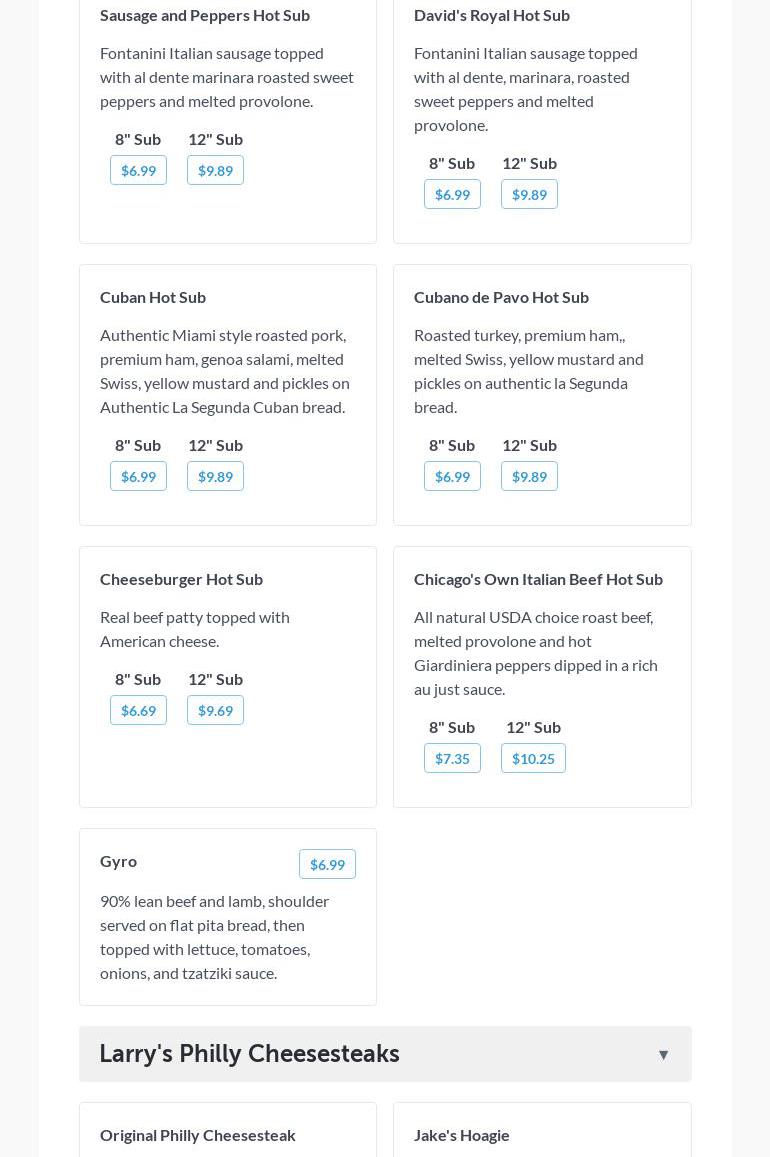
Task: Open the Gyro item title
Action: click(118, 861)
